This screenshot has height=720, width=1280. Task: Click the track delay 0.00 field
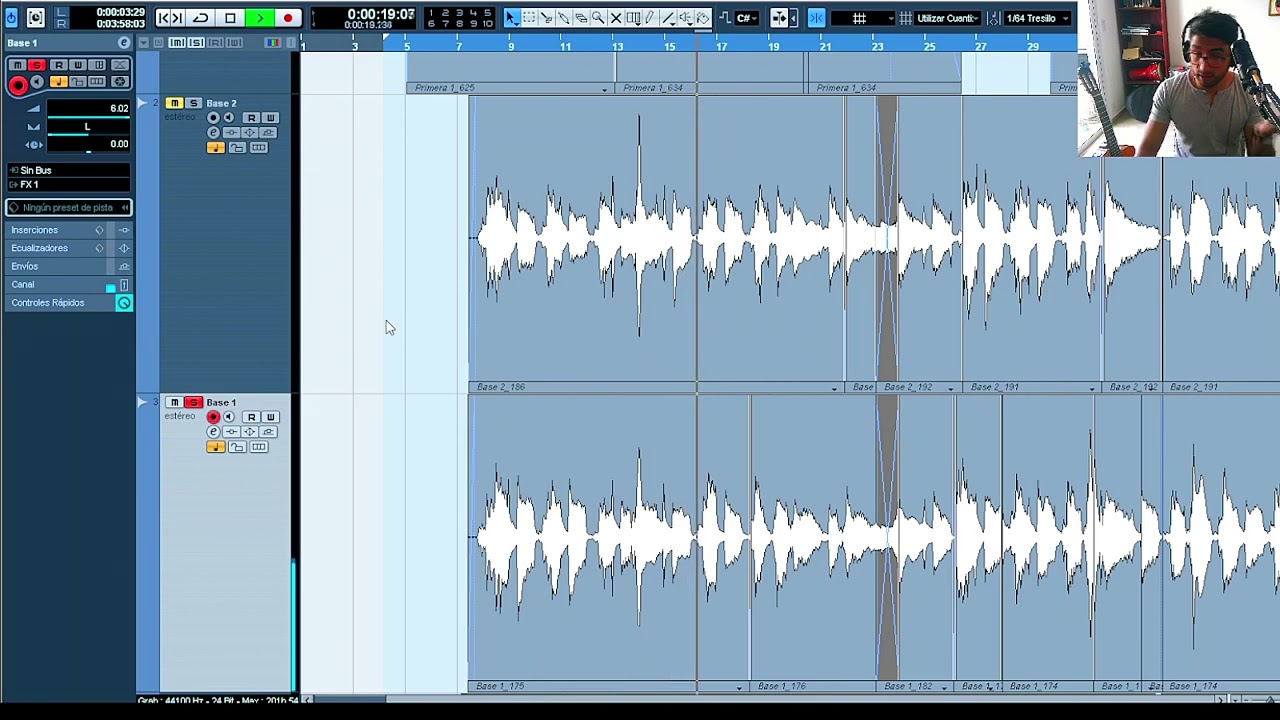pyautogui.click(x=88, y=144)
